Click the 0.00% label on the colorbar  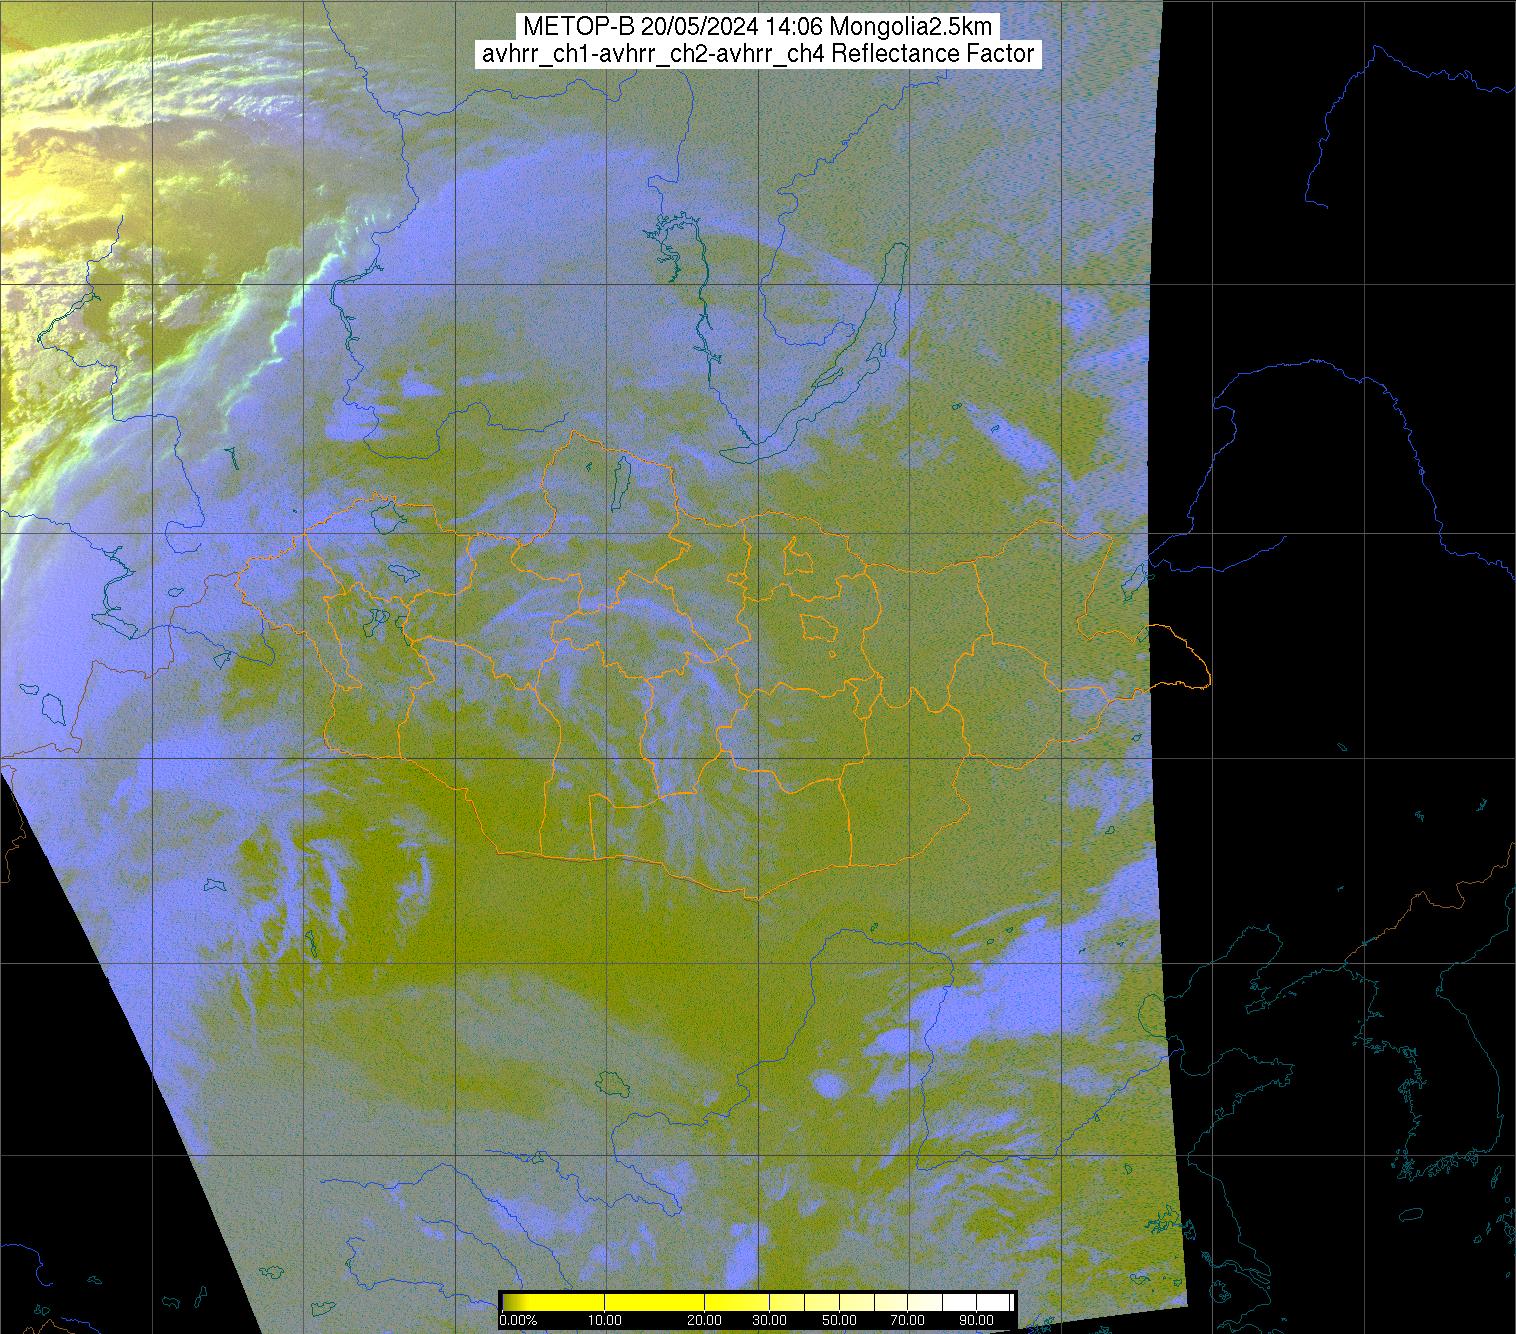[x=518, y=1321]
